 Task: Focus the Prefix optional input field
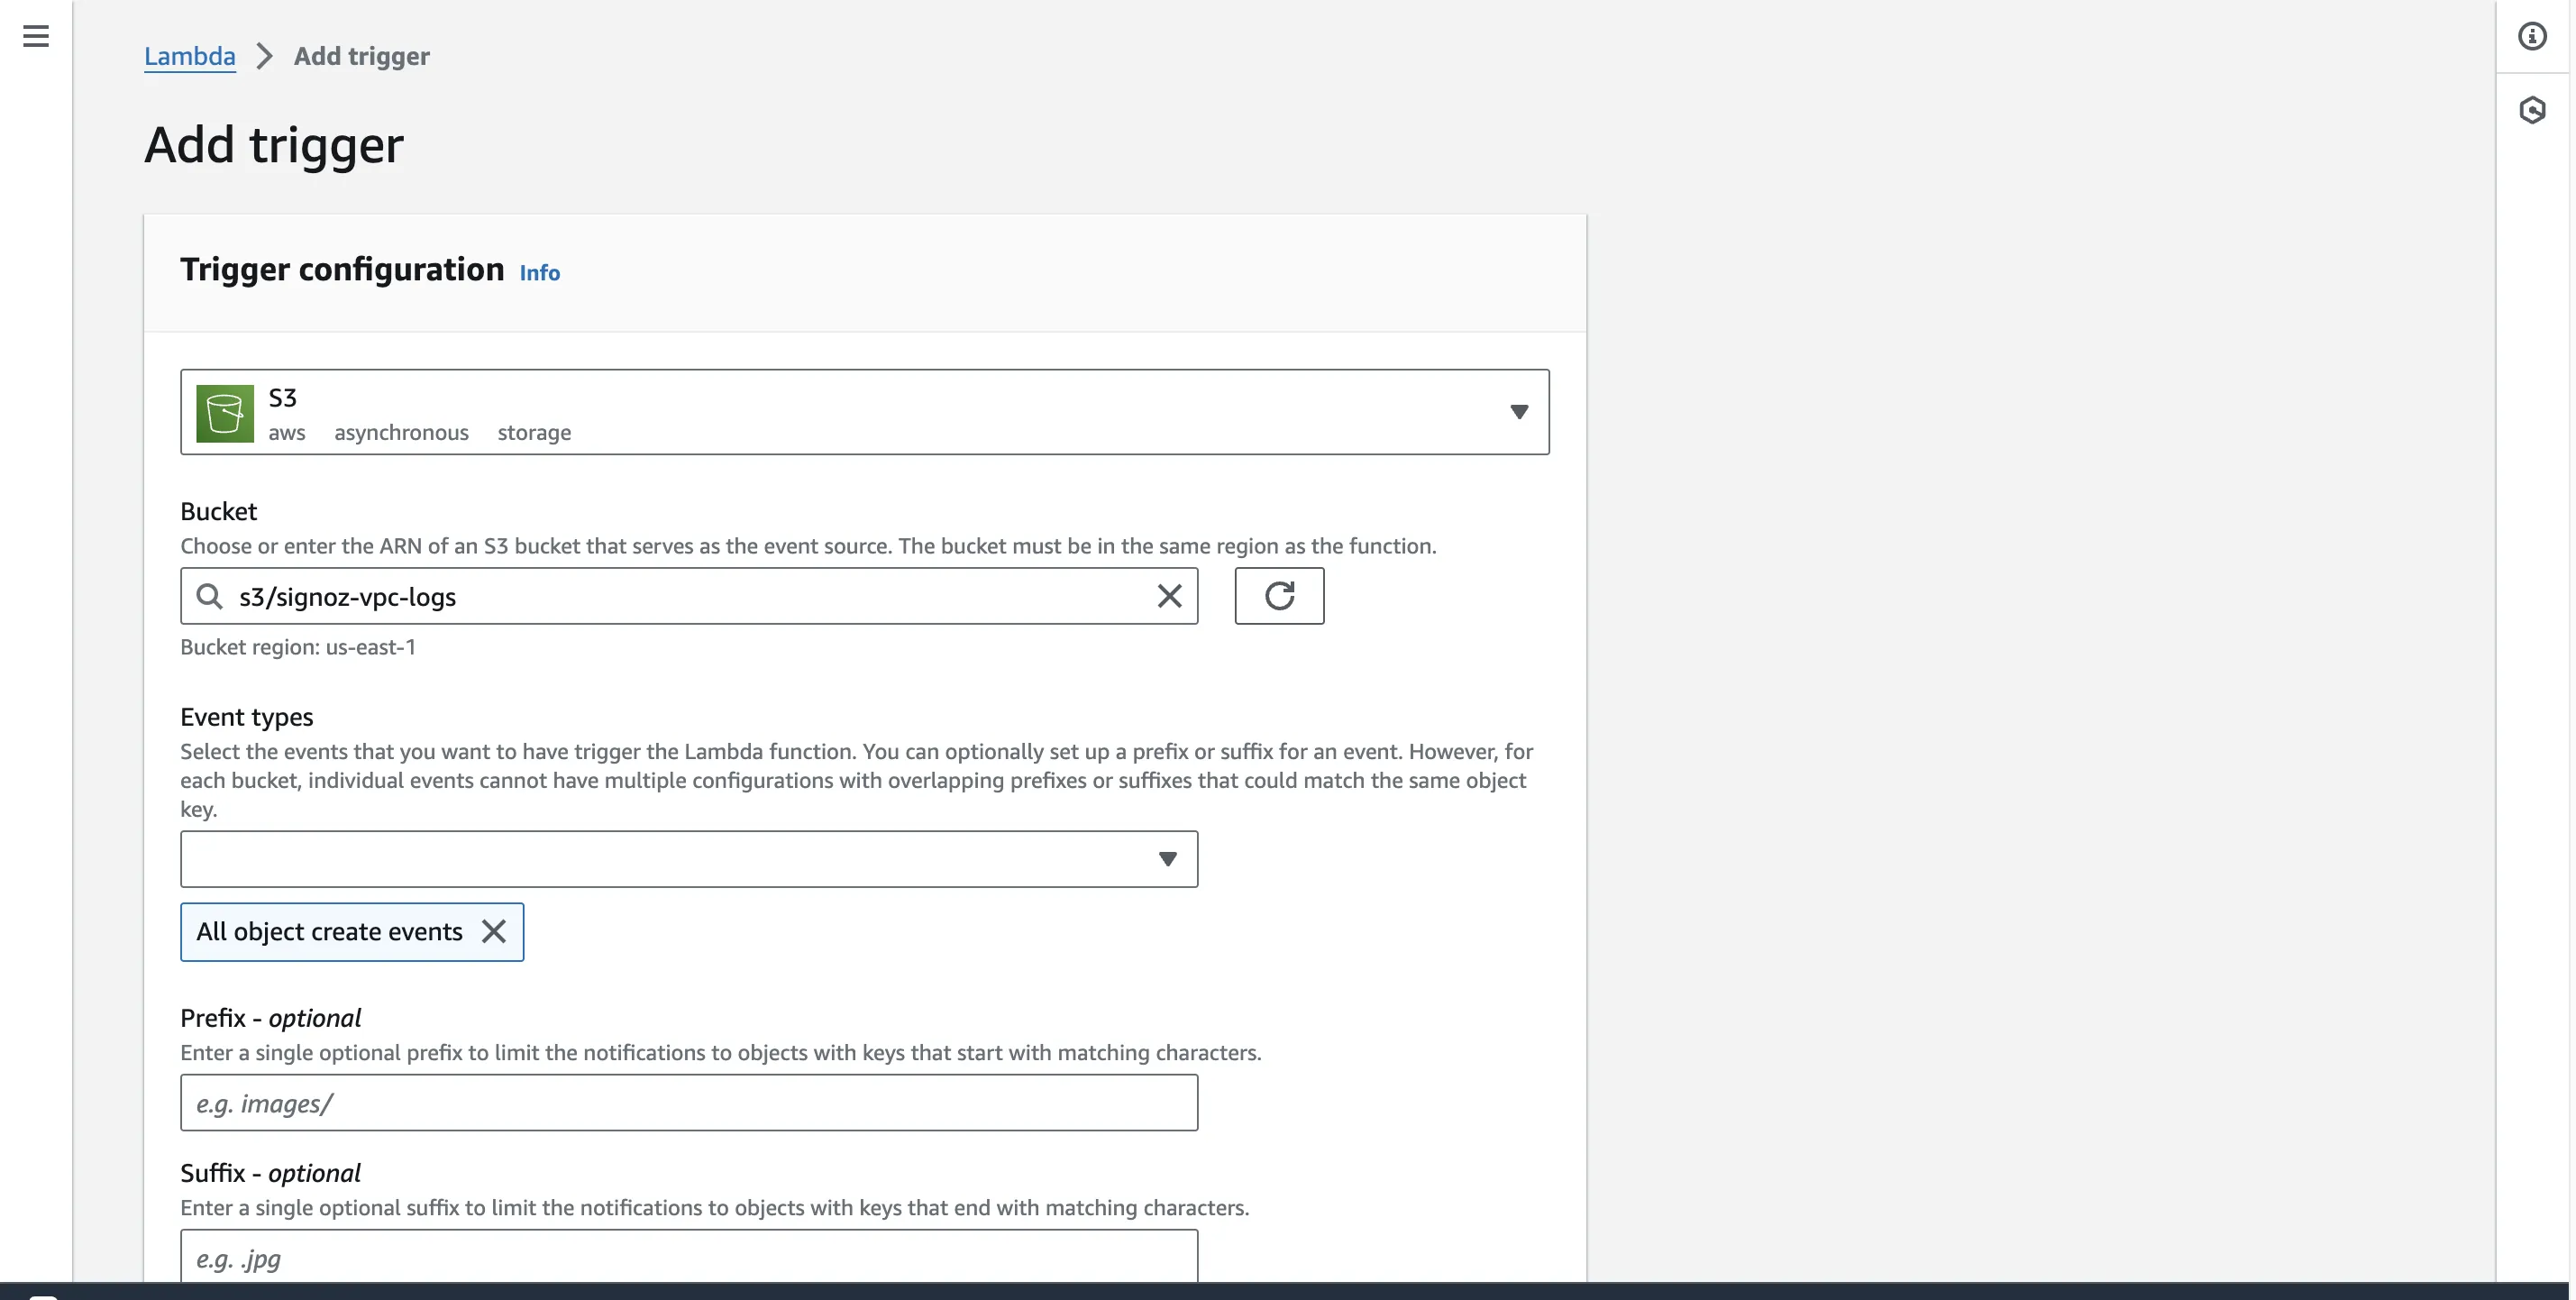coord(689,1103)
